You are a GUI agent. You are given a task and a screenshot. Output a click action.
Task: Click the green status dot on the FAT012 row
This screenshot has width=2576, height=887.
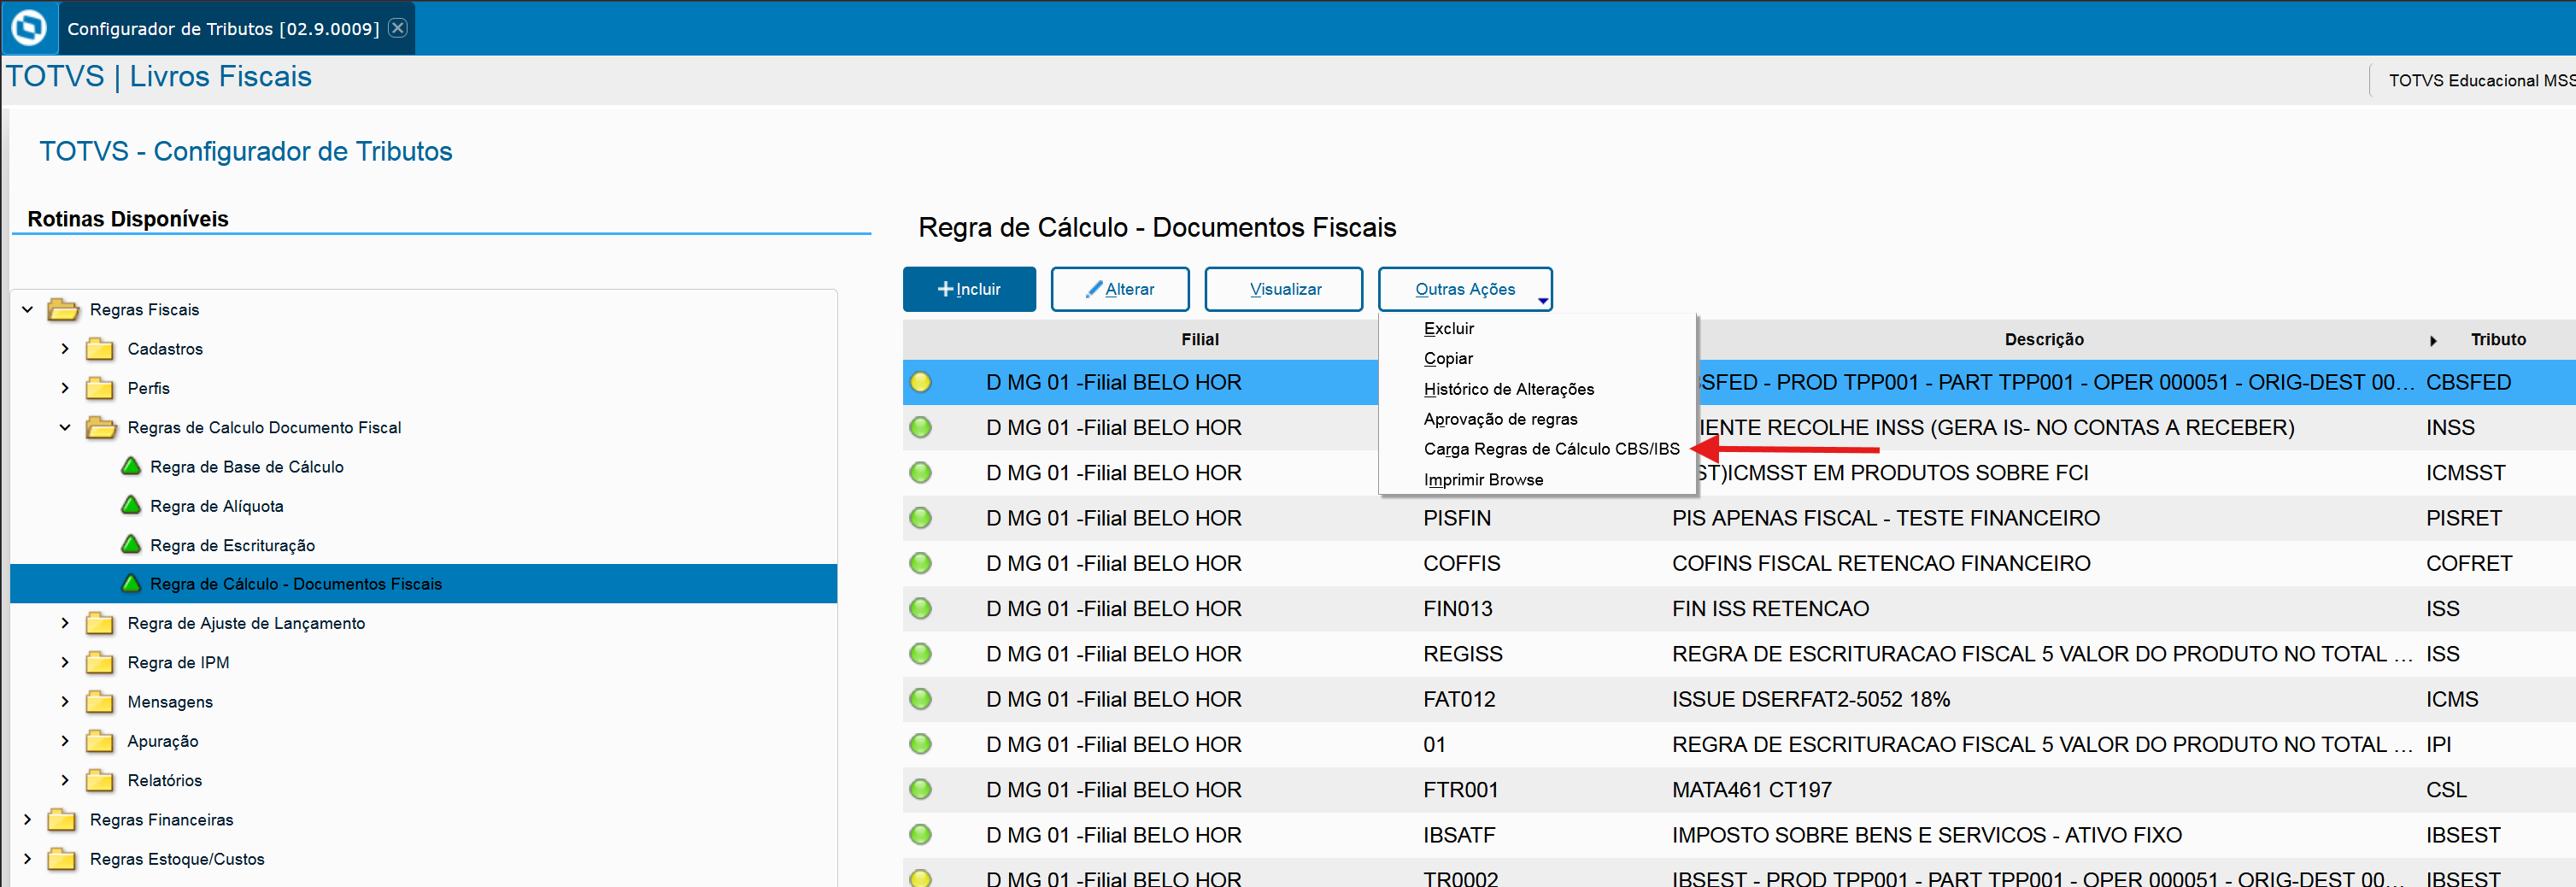[x=920, y=699]
